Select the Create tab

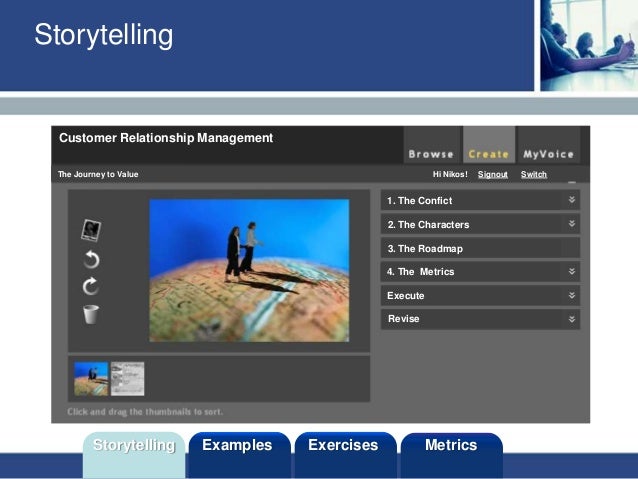[489, 154]
